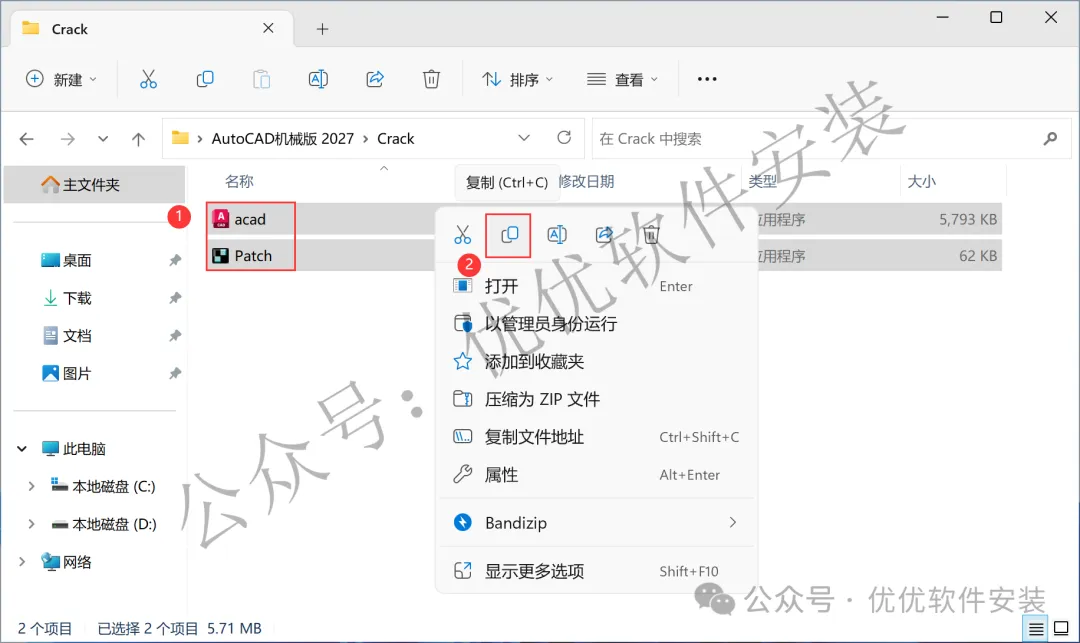Expand the 本地磁盘 (D:) node

pyautogui.click(x=31, y=525)
